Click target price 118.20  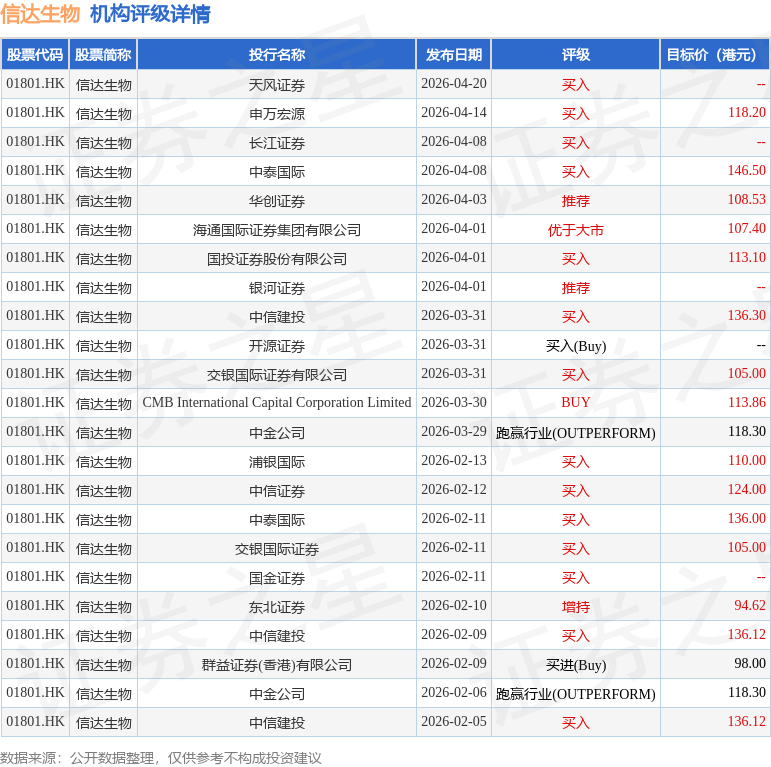746,113
